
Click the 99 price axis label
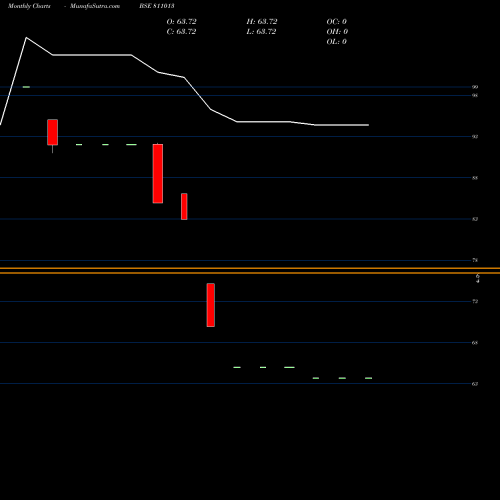pos(475,87)
